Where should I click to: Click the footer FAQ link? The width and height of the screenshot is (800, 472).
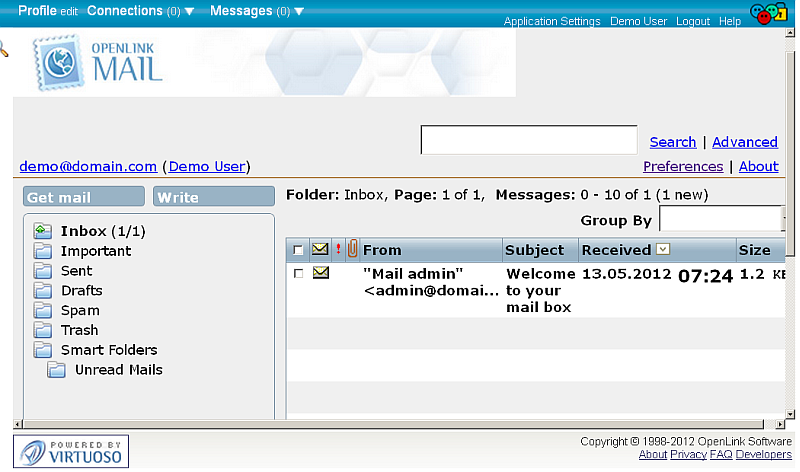[x=721, y=454]
